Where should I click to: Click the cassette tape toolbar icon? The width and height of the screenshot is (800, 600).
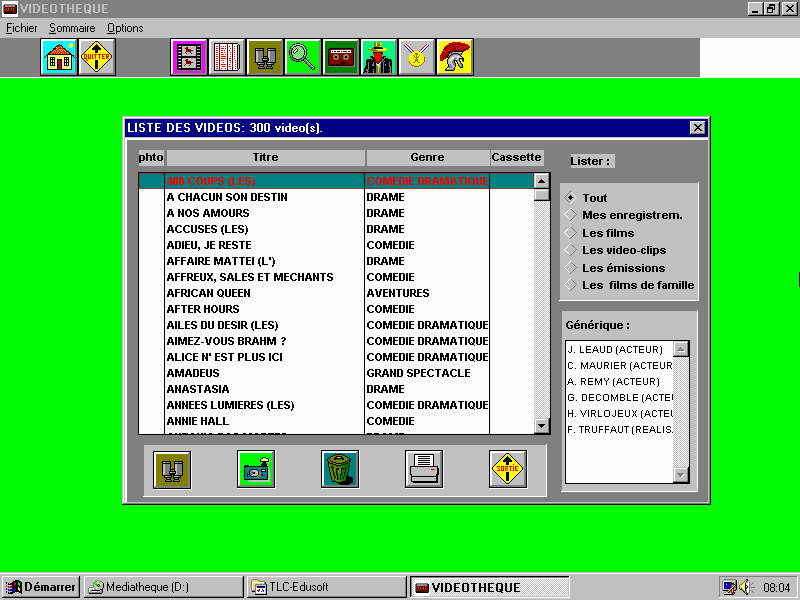click(x=340, y=58)
